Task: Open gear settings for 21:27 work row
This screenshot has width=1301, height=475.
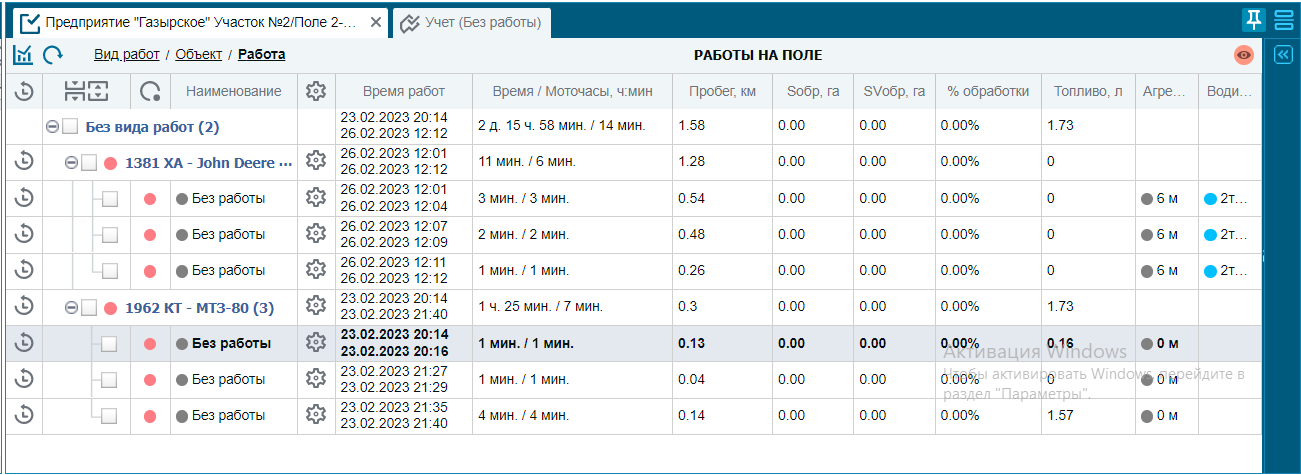Action: pyautogui.click(x=316, y=378)
